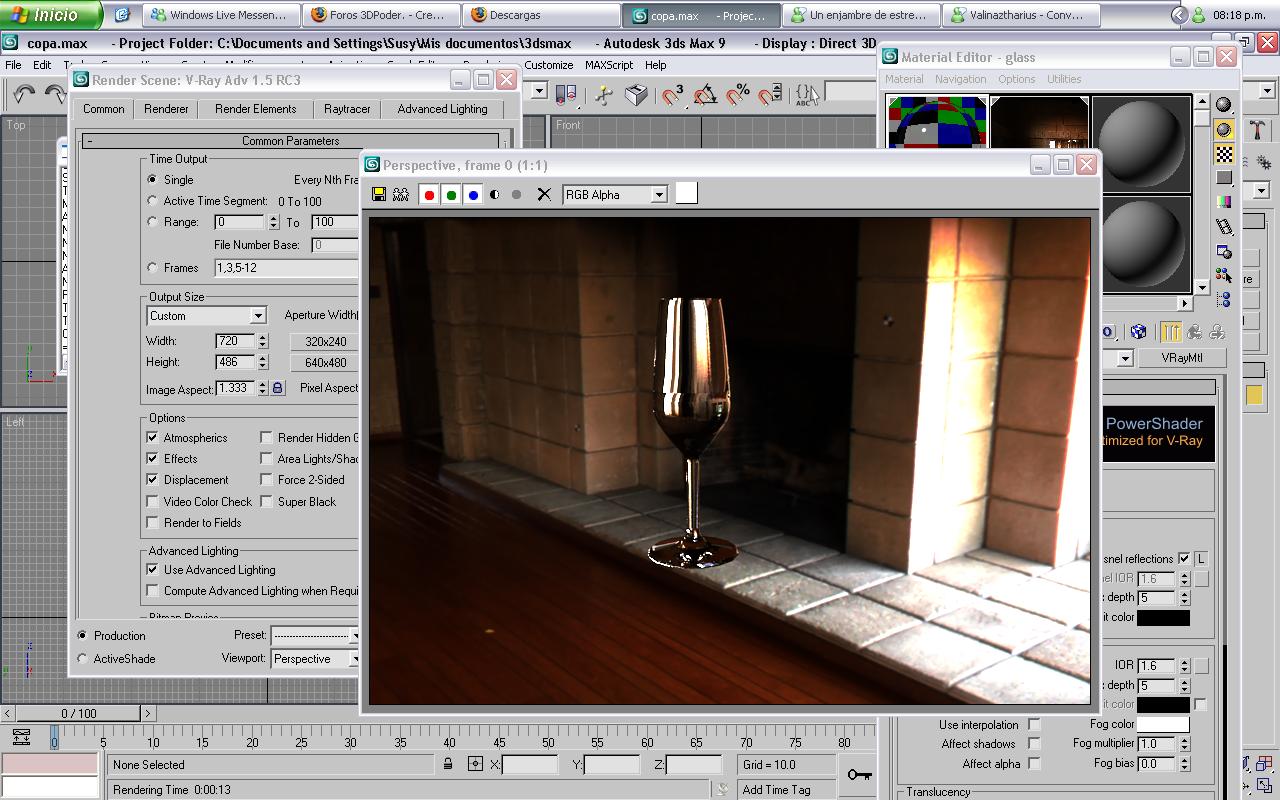Screen dimensions: 1280x800
Task: Click the 640x480 preset button
Action: 325,363
